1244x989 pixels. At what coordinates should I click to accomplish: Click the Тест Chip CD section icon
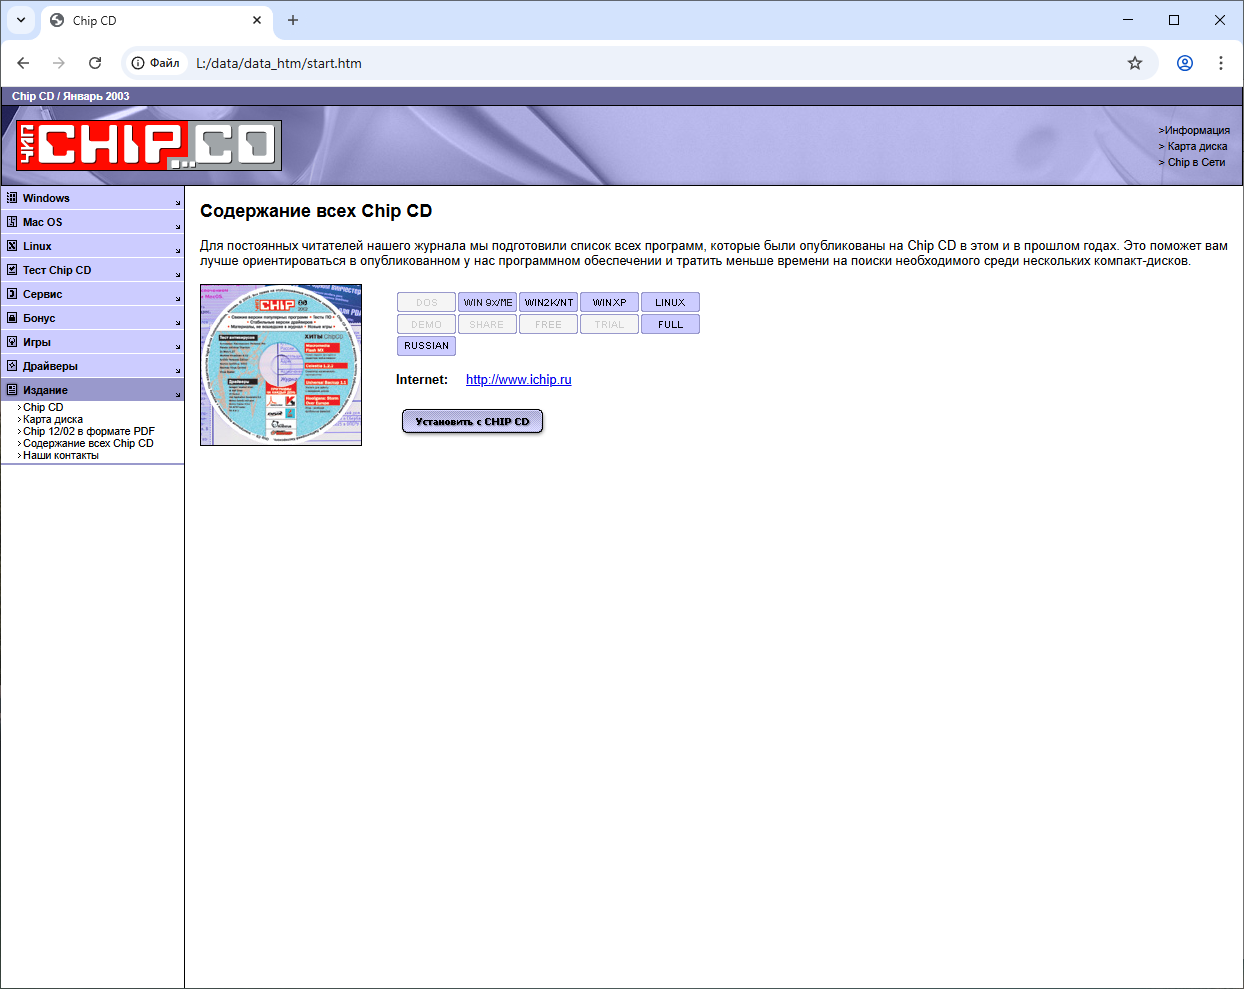[x=12, y=270]
